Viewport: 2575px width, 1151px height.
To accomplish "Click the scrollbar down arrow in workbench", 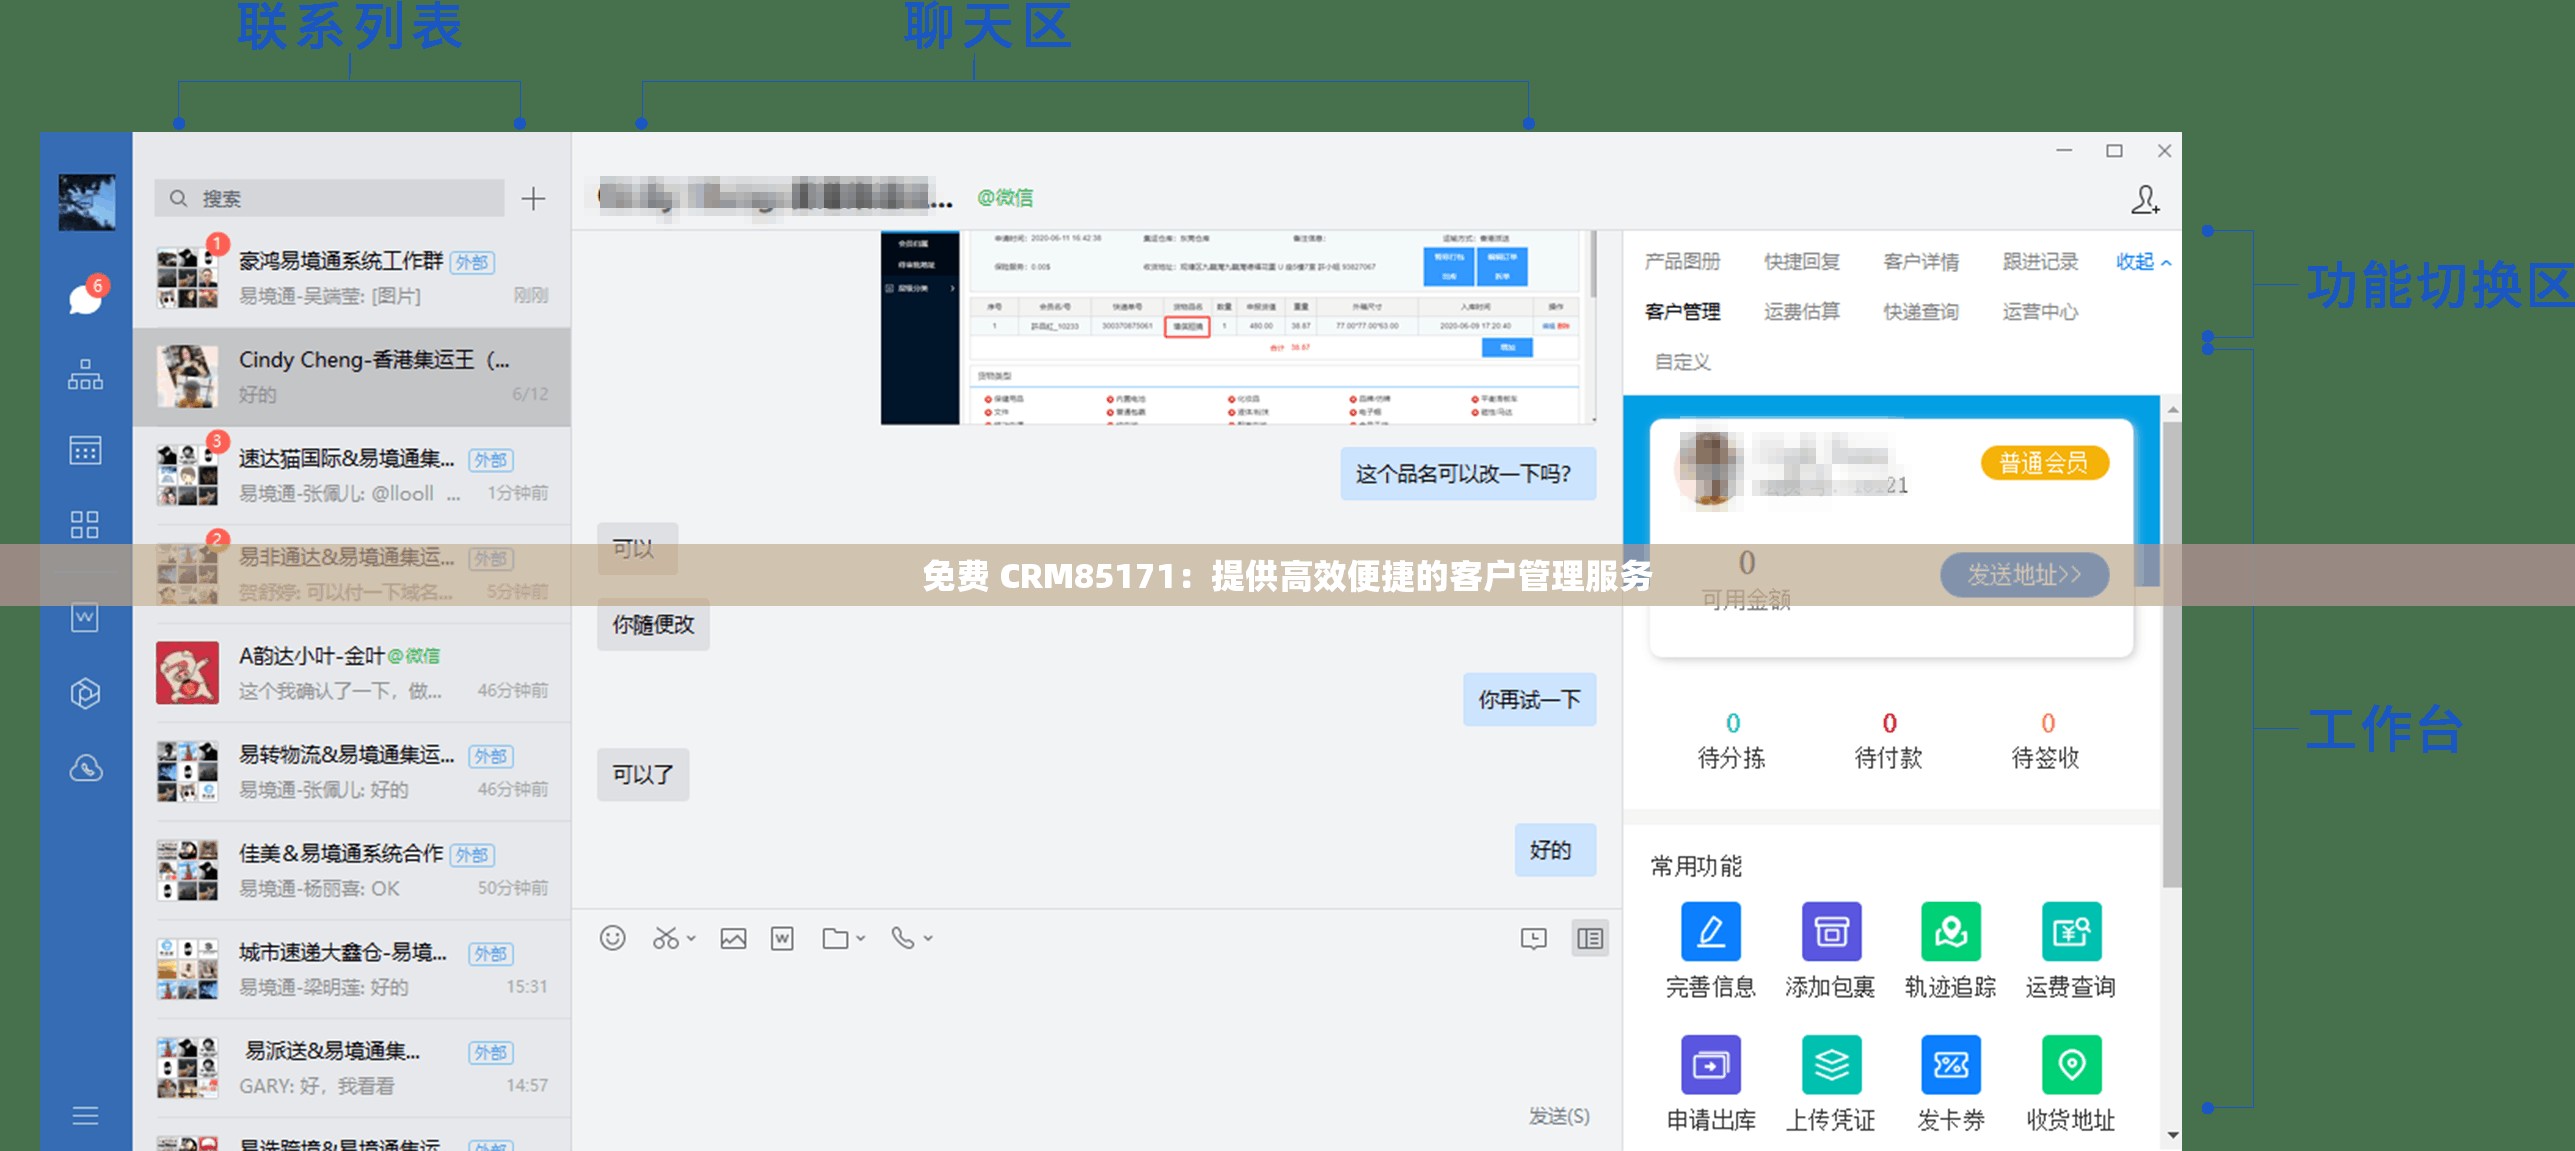I will pyautogui.click(x=2172, y=1135).
